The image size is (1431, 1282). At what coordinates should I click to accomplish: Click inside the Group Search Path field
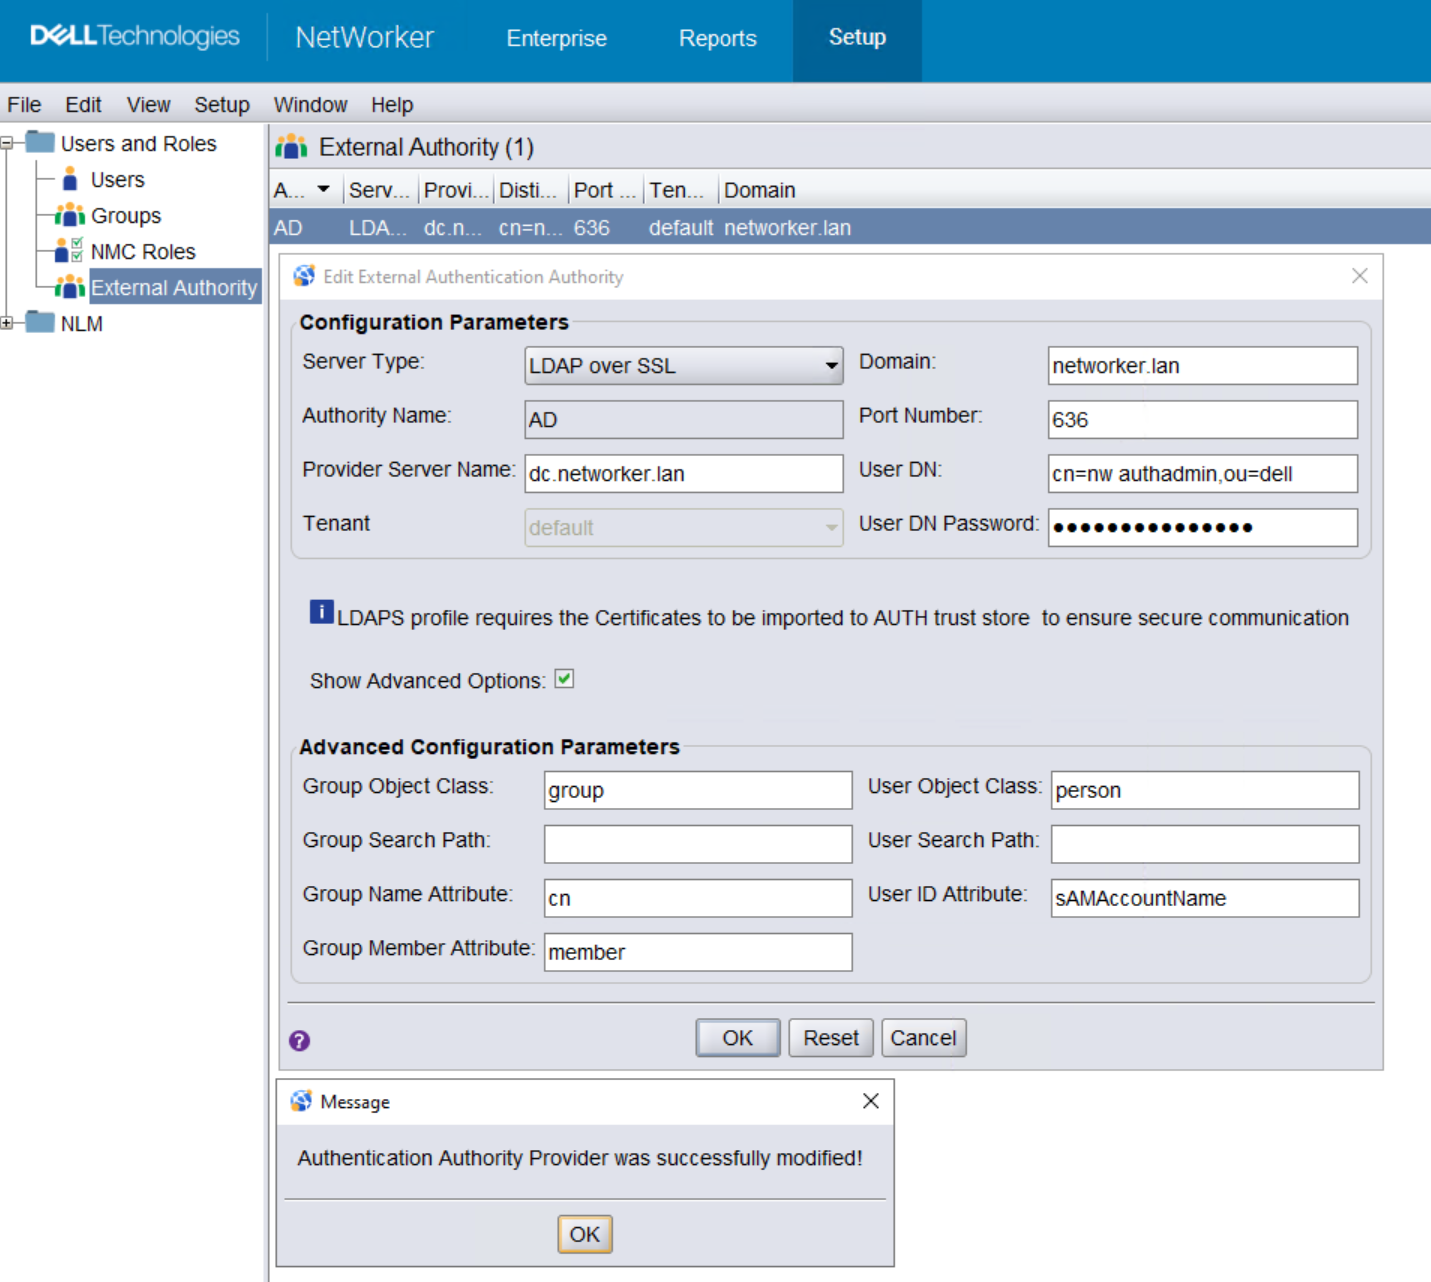(x=696, y=843)
